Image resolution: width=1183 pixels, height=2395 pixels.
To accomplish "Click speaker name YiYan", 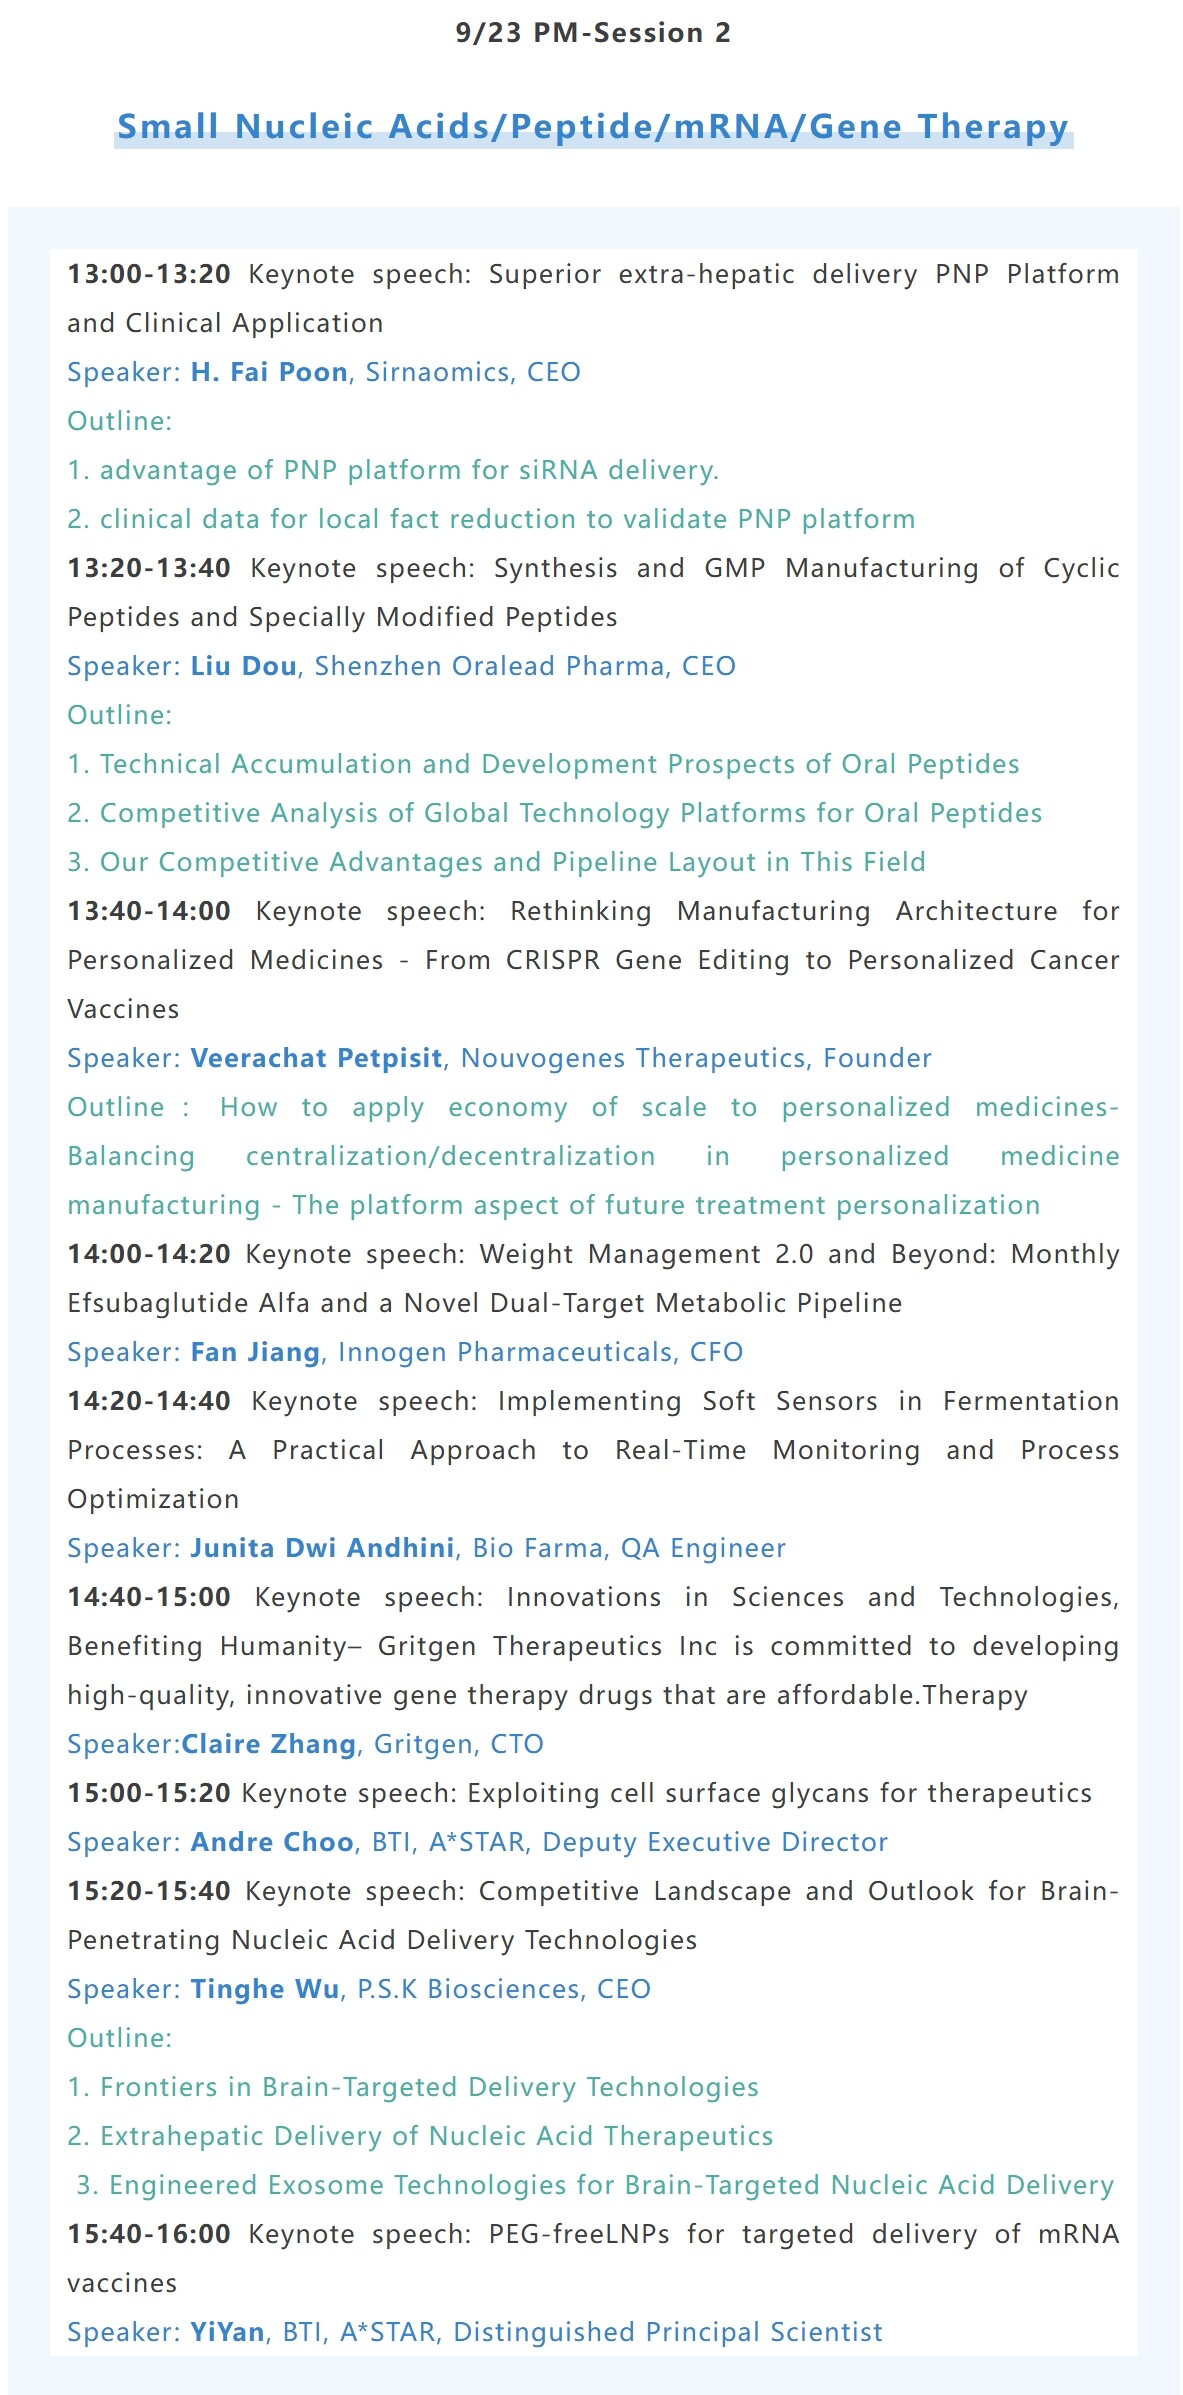I will coord(228,2332).
